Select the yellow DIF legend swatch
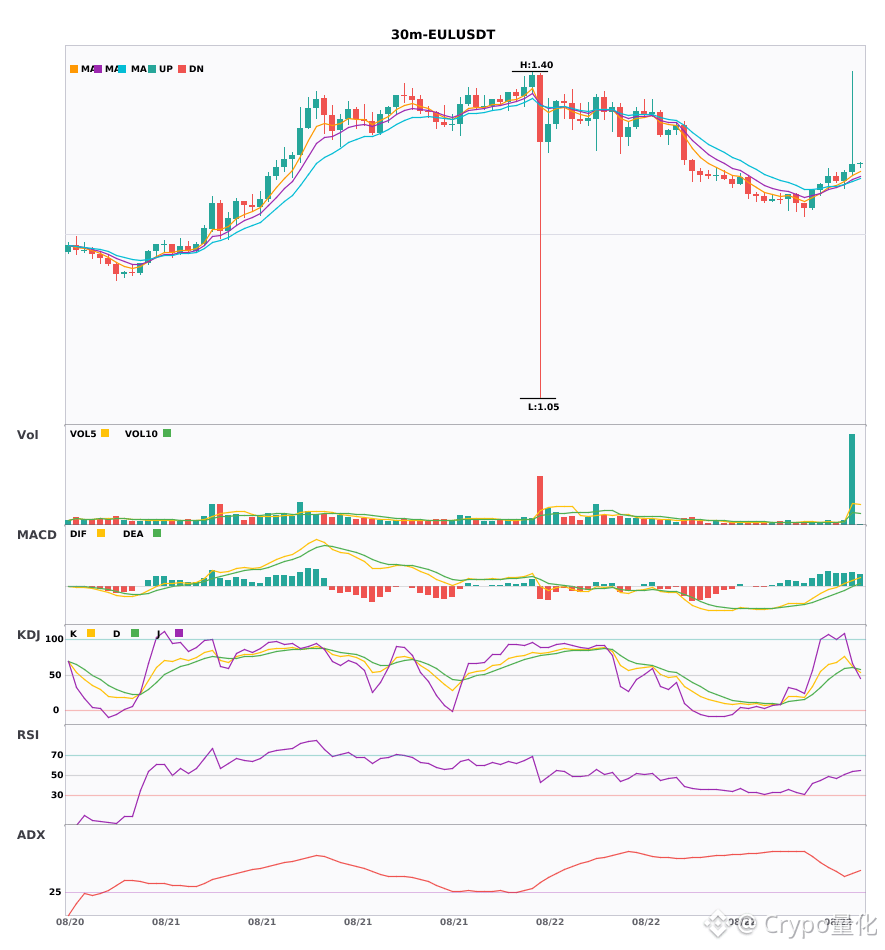The image size is (885, 950). tap(101, 533)
